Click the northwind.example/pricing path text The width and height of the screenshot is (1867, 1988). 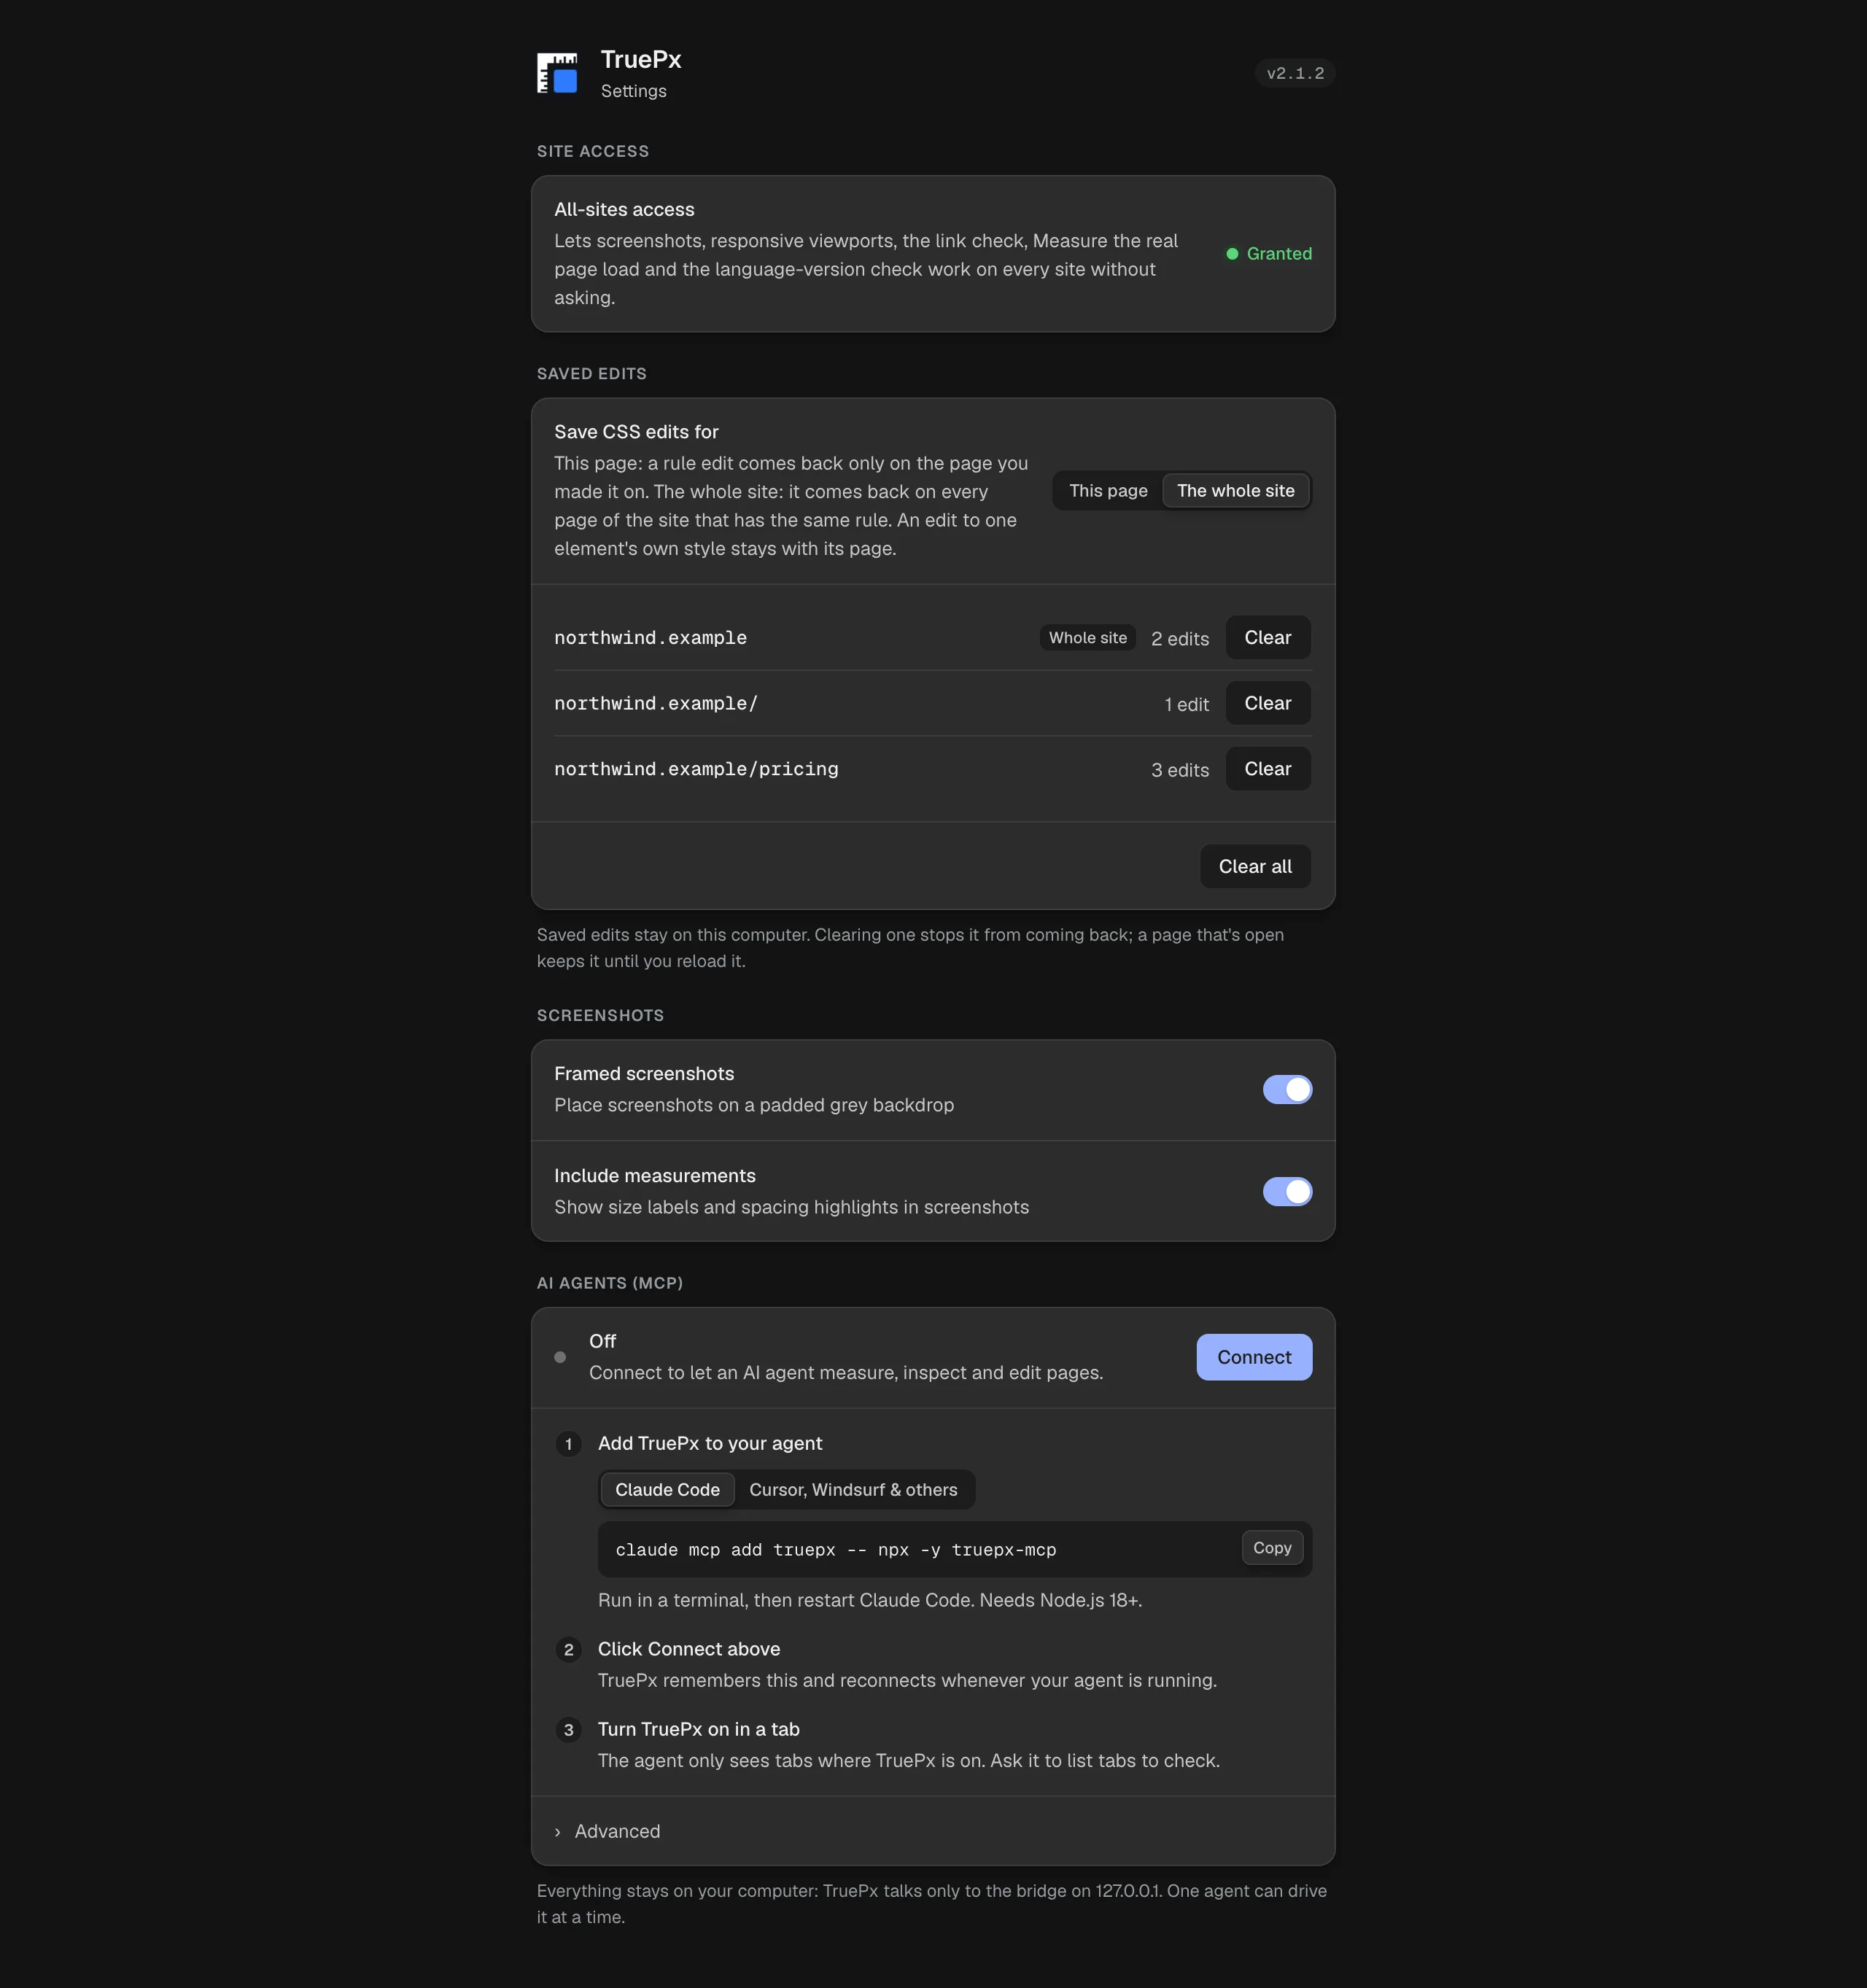point(696,769)
